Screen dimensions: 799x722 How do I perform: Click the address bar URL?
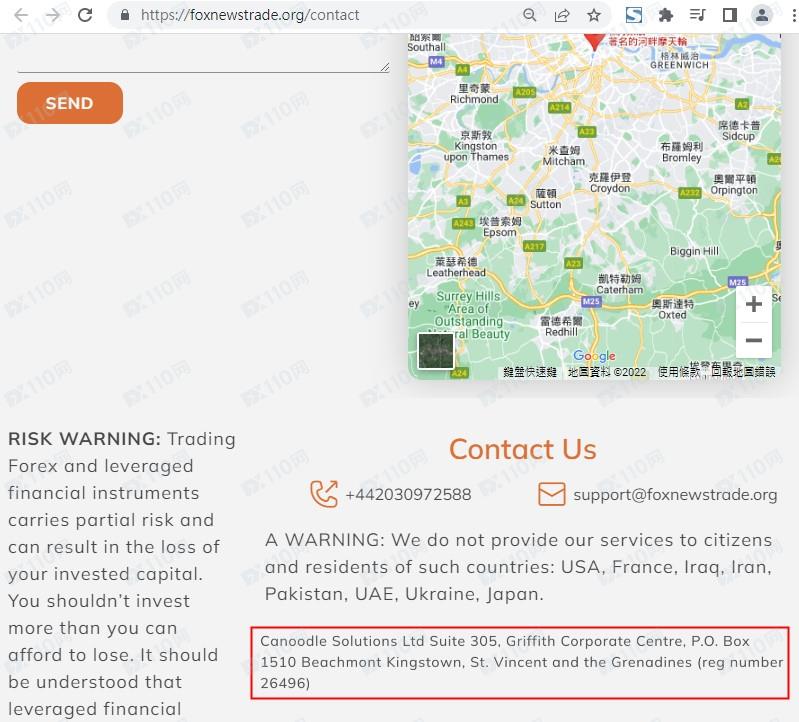click(250, 15)
